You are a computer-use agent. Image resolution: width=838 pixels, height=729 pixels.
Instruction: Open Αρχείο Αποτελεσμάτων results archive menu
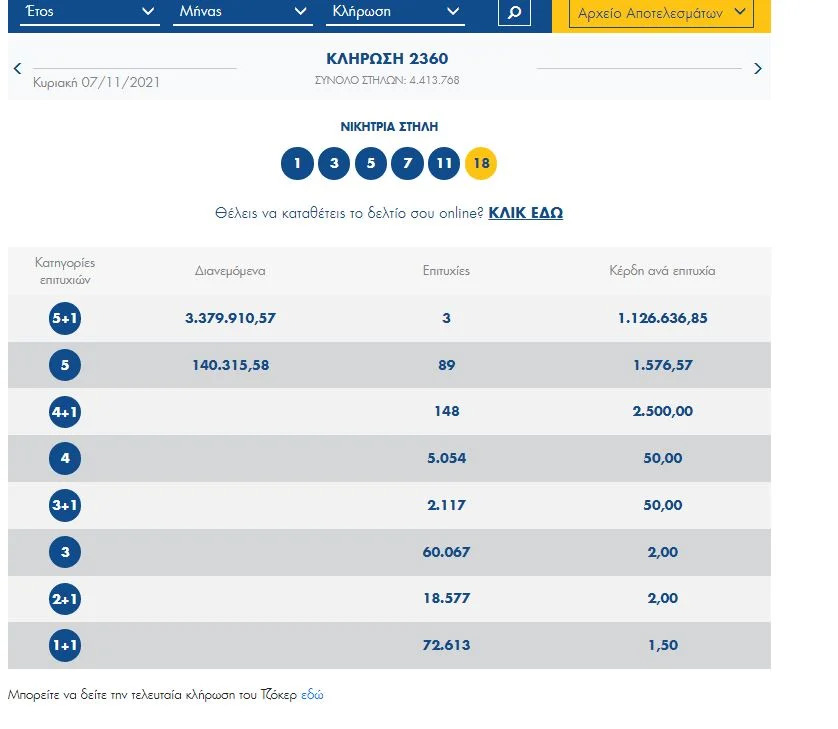pos(662,13)
